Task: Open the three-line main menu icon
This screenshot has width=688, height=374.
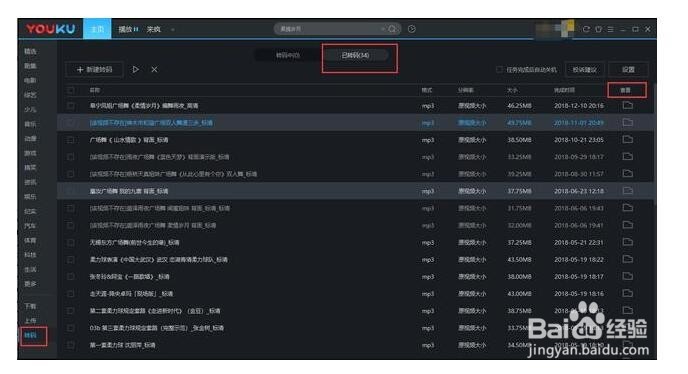Action: [x=610, y=29]
